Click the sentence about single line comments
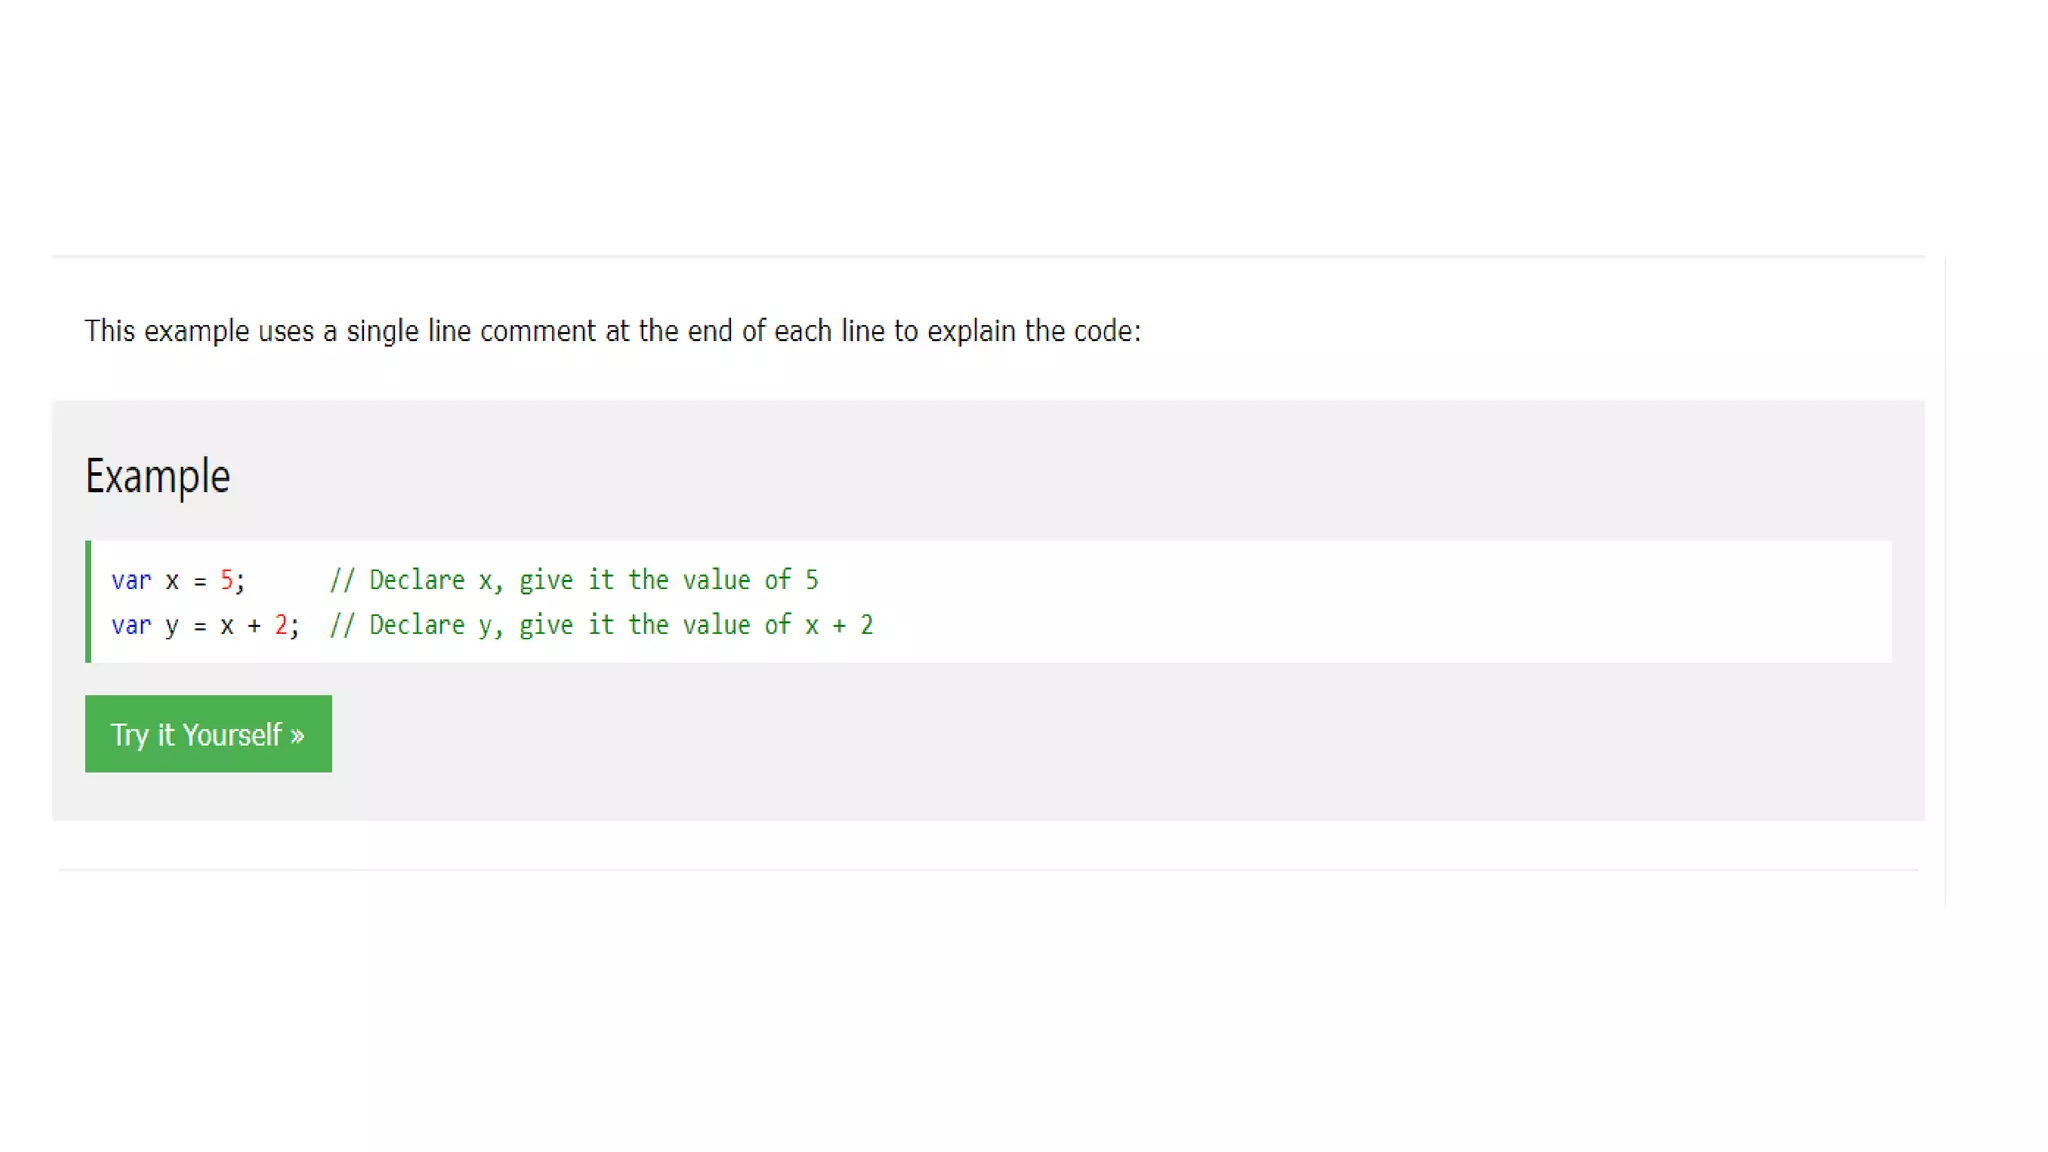The image size is (2048, 1152). 612,331
